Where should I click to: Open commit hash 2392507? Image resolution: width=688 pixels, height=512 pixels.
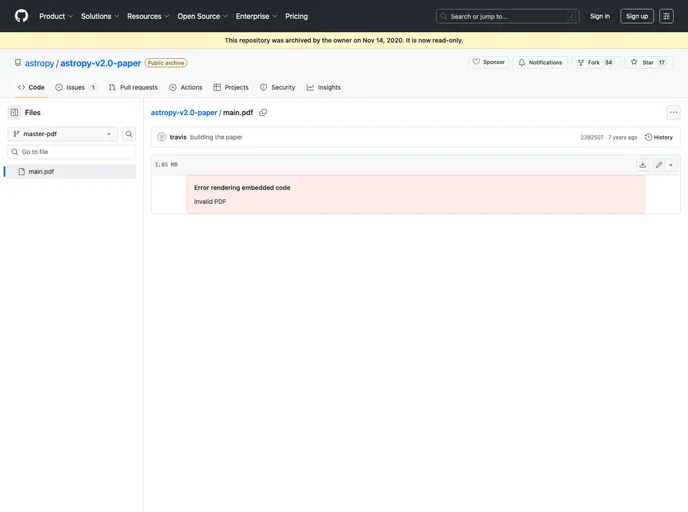pyautogui.click(x=592, y=137)
